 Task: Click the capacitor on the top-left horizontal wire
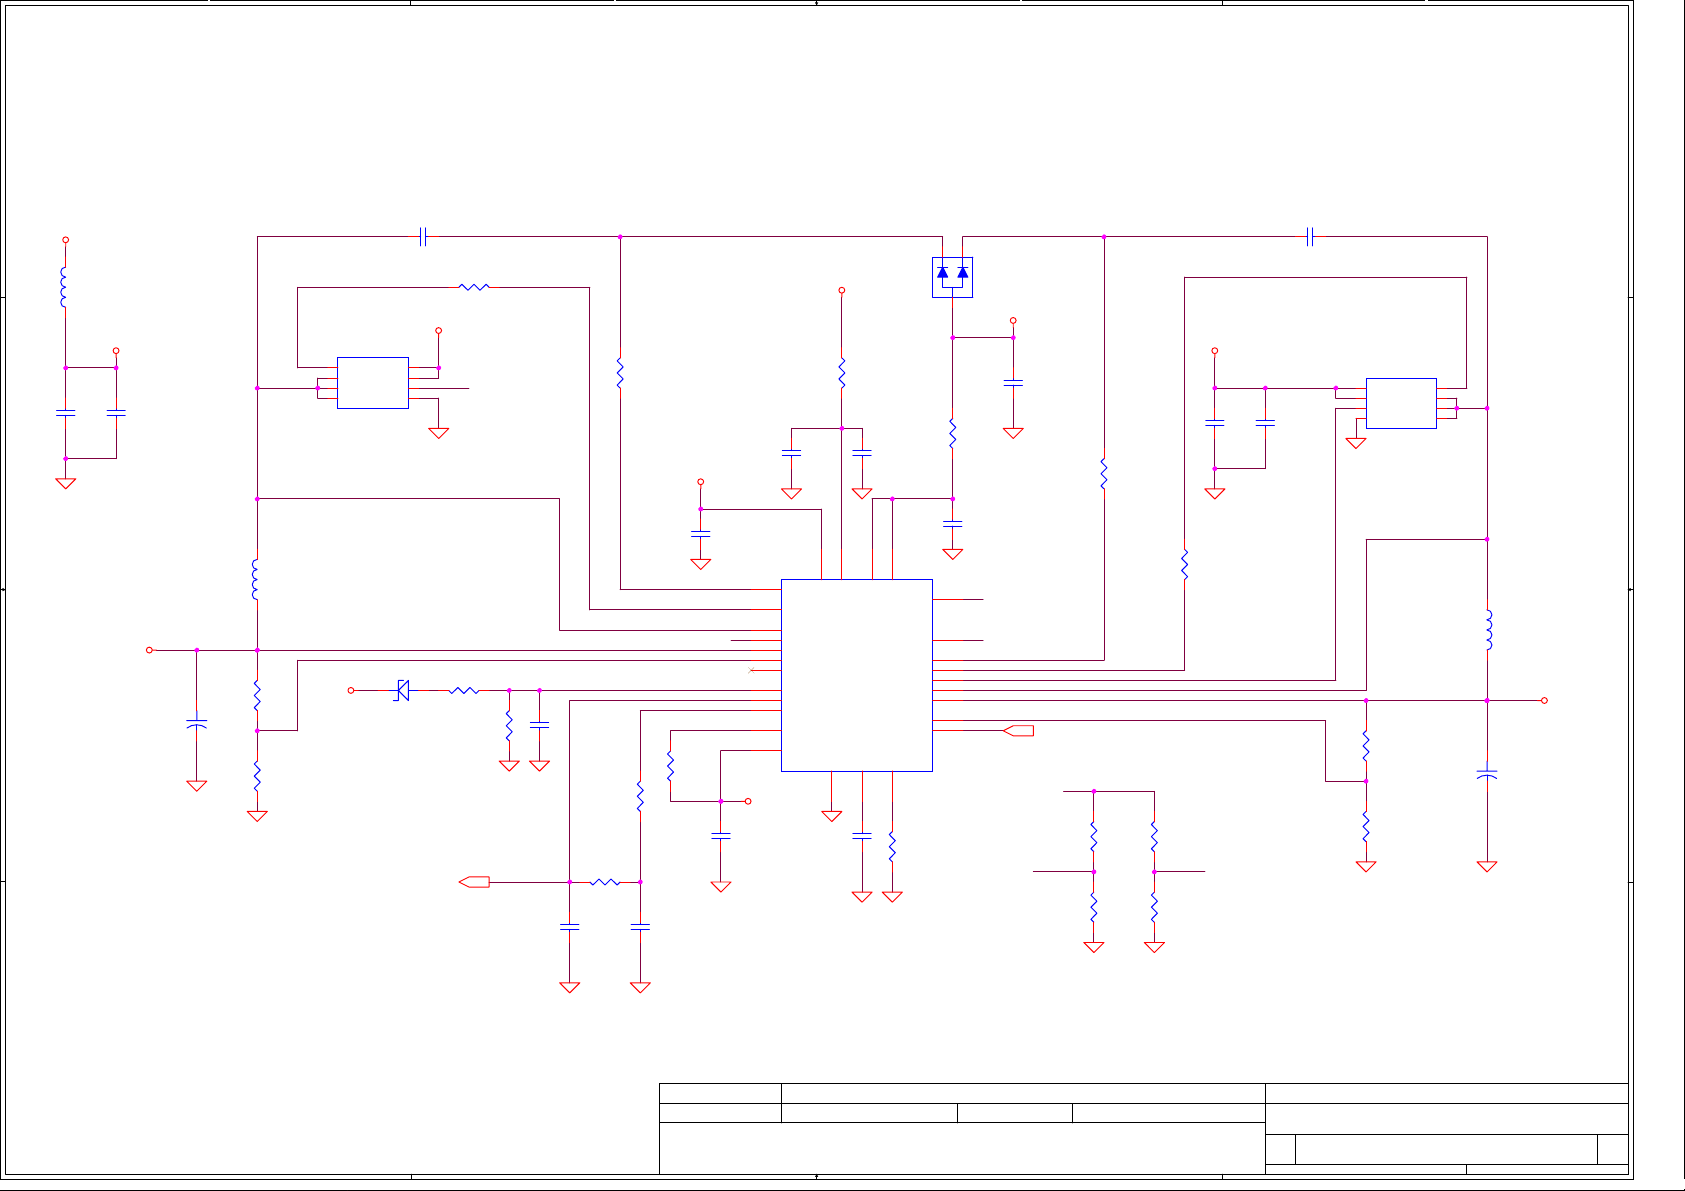(423, 237)
